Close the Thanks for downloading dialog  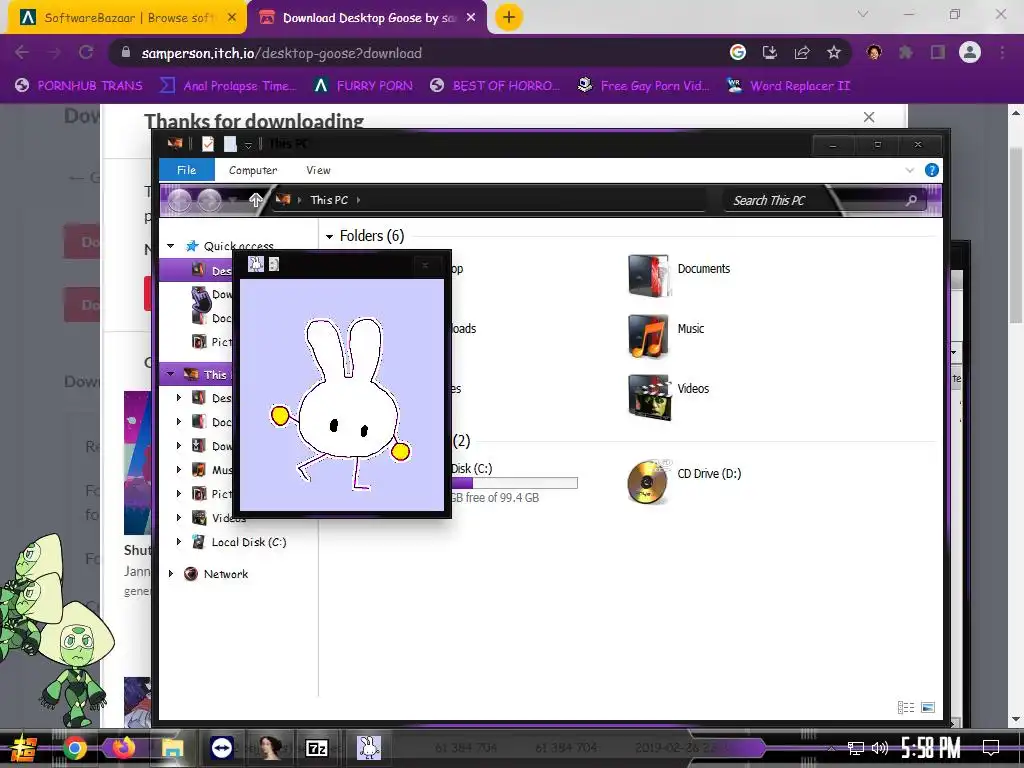click(869, 117)
